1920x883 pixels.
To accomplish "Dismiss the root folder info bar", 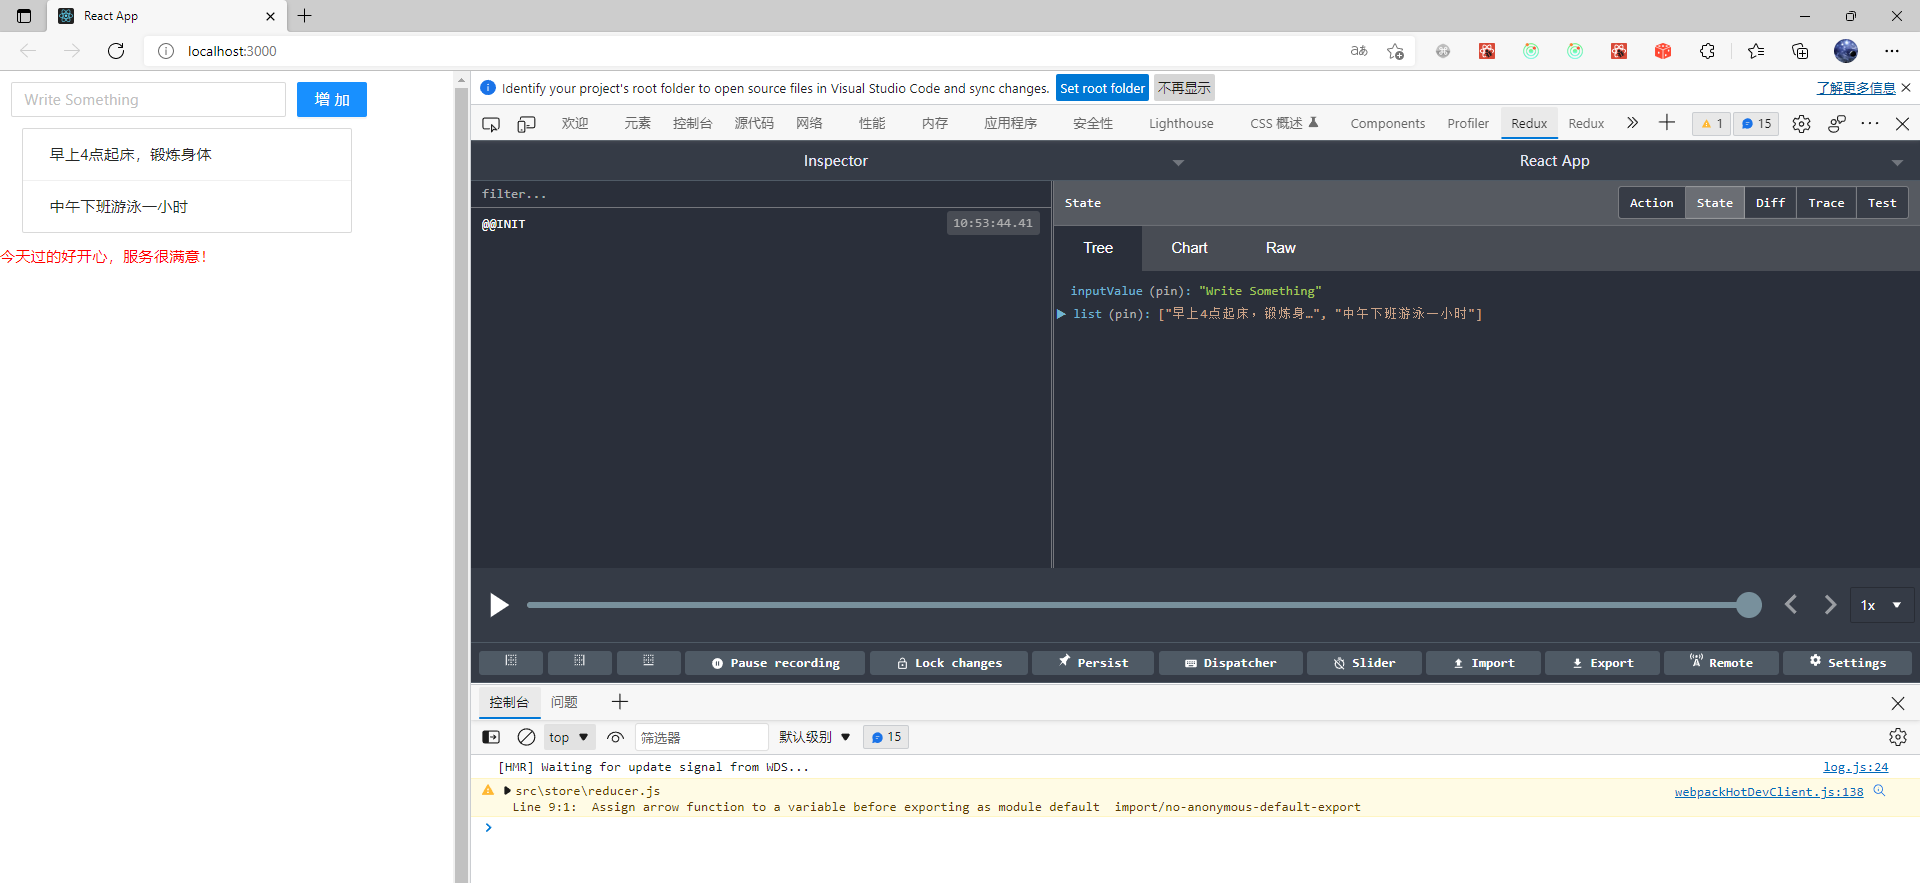I will (x=1907, y=88).
